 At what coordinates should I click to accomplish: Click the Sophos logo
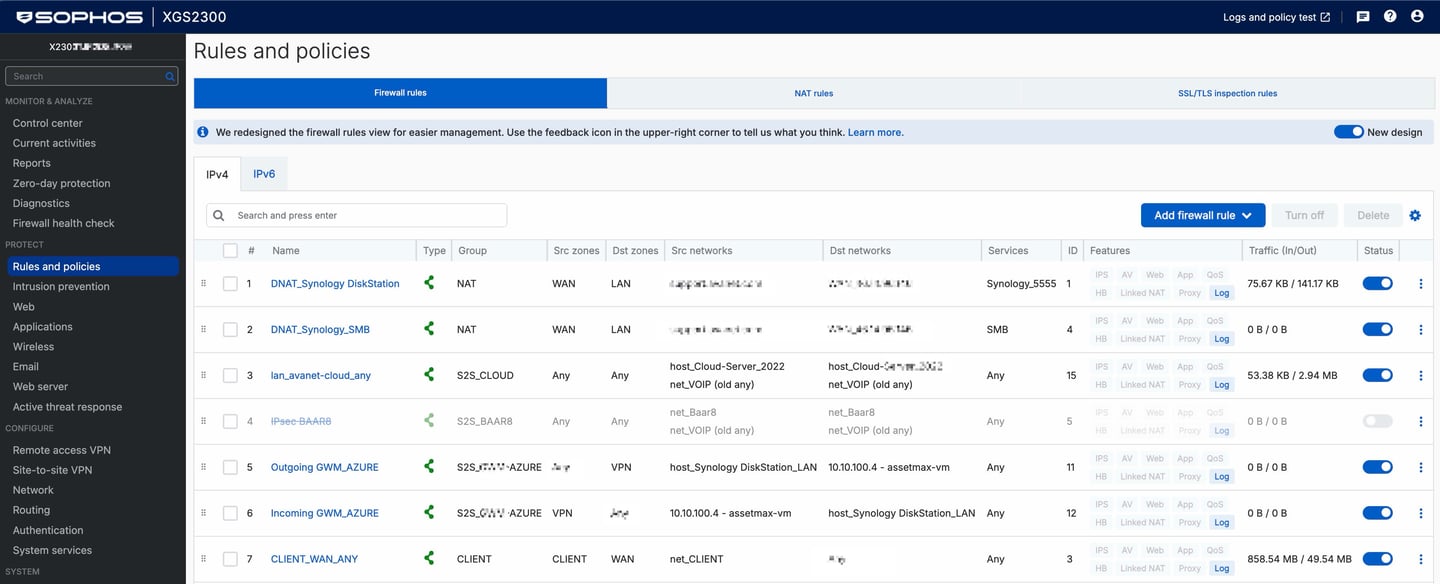pyautogui.click(x=79, y=17)
